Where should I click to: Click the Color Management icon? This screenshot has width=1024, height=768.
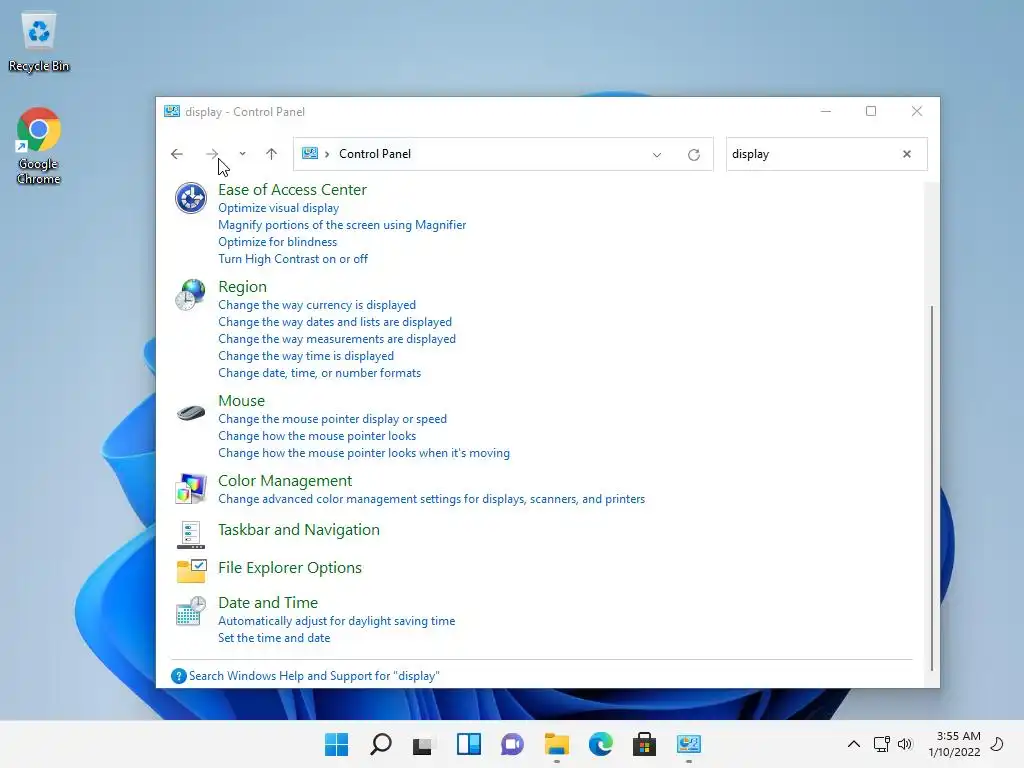point(191,489)
